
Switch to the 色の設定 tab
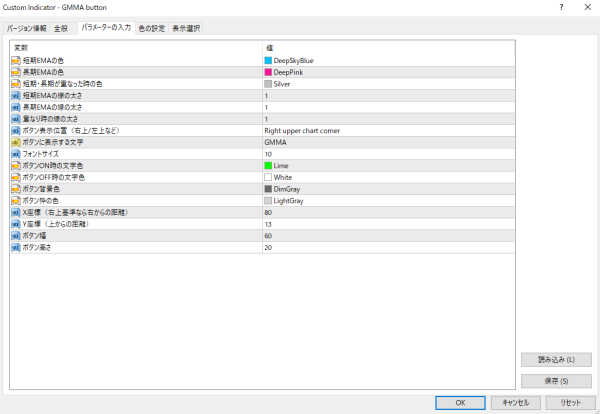pos(151,28)
